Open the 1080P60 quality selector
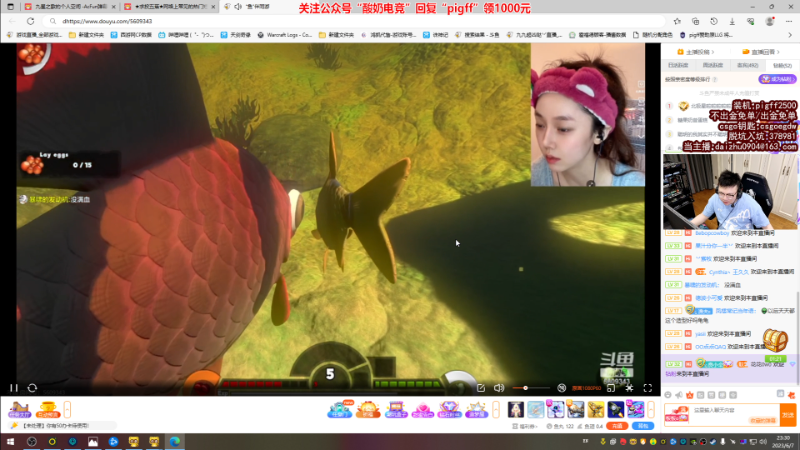The height and width of the screenshot is (450, 800). (x=586, y=388)
